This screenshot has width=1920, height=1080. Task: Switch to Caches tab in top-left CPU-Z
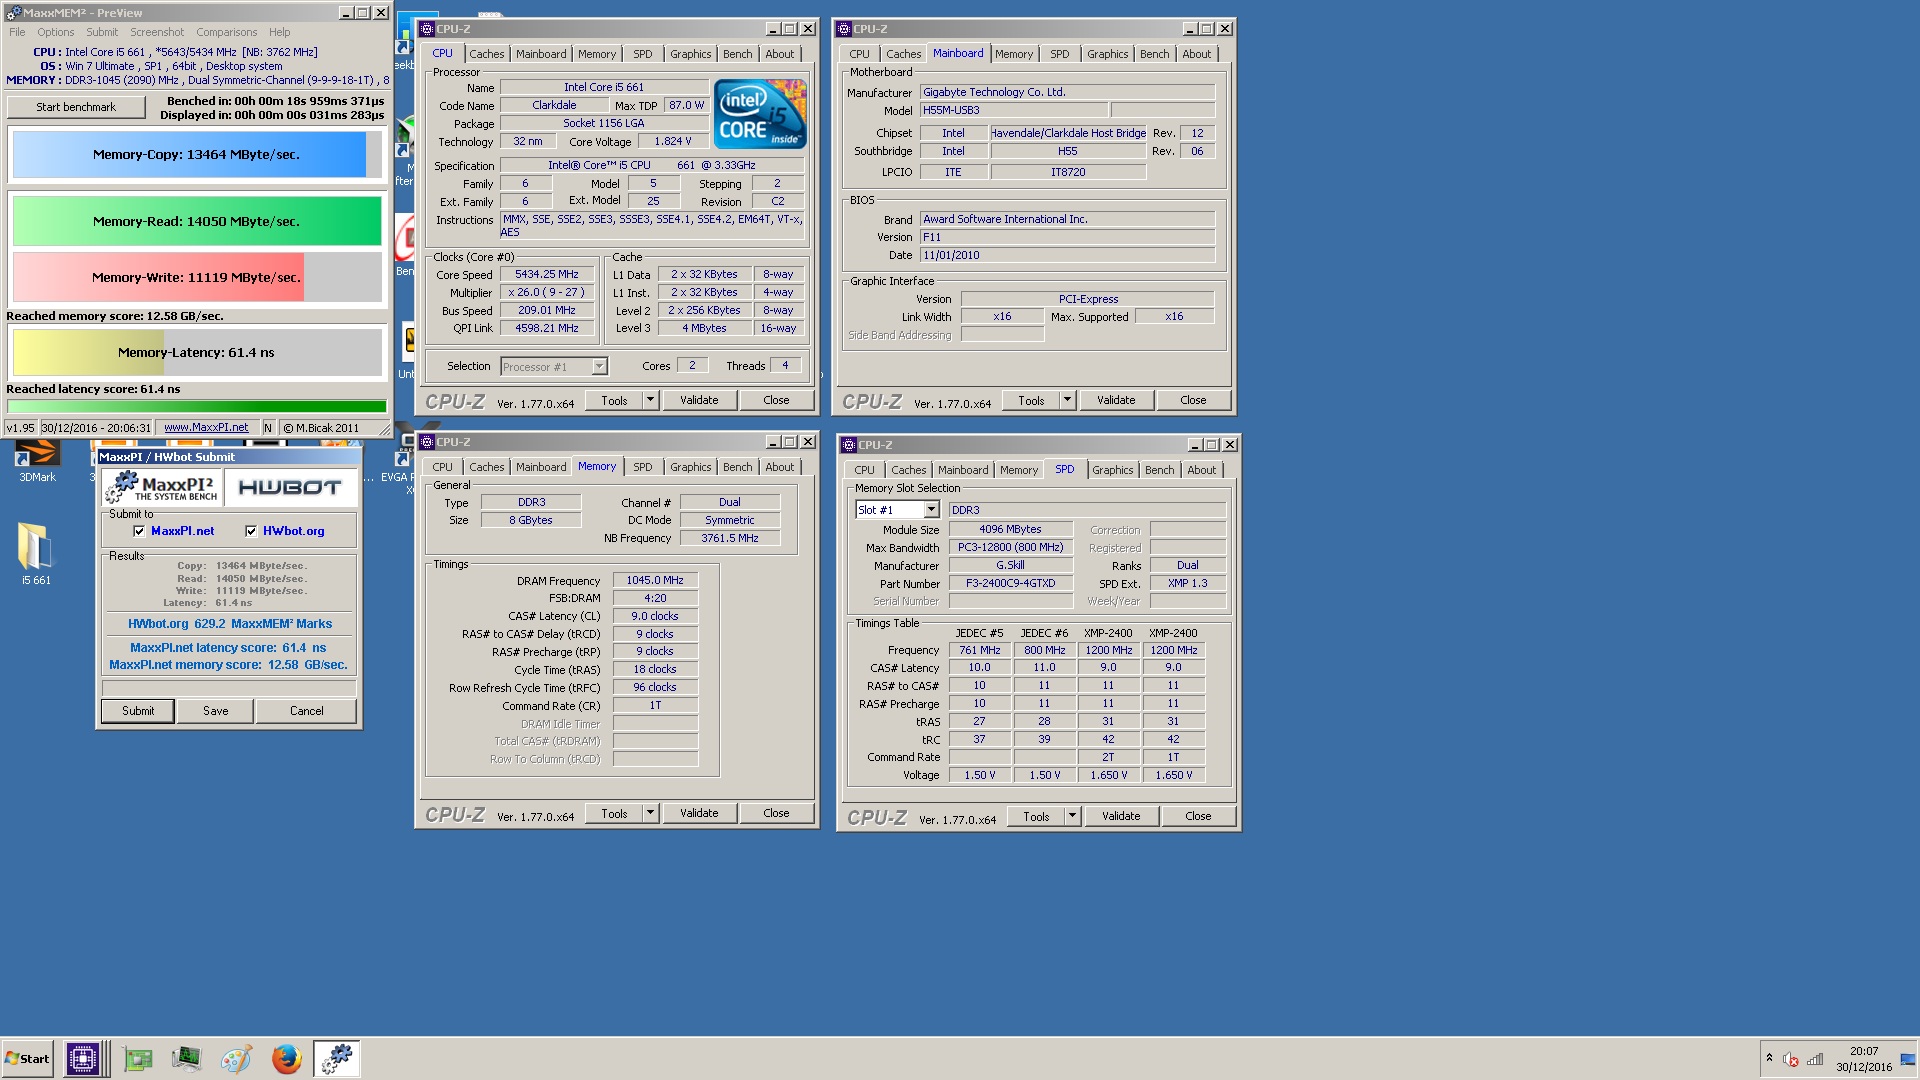click(x=486, y=54)
